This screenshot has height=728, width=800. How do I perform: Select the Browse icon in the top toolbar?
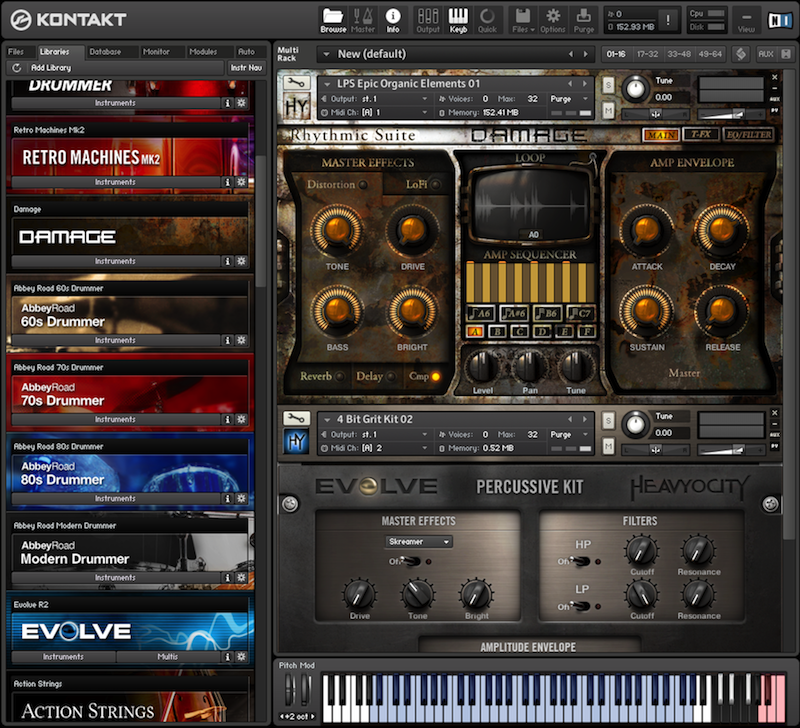pyautogui.click(x=332, y=18)
